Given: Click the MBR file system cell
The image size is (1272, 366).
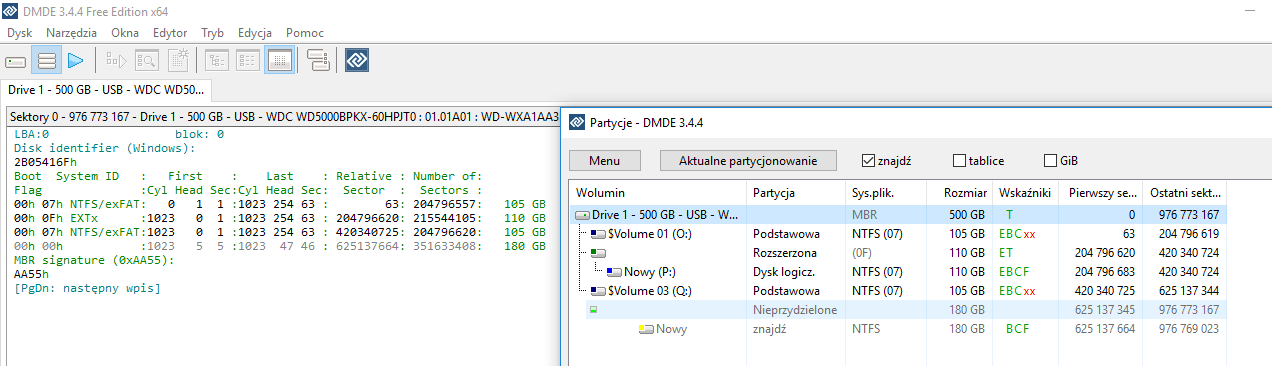Looking at the screenshot, I should click(864, 215).
